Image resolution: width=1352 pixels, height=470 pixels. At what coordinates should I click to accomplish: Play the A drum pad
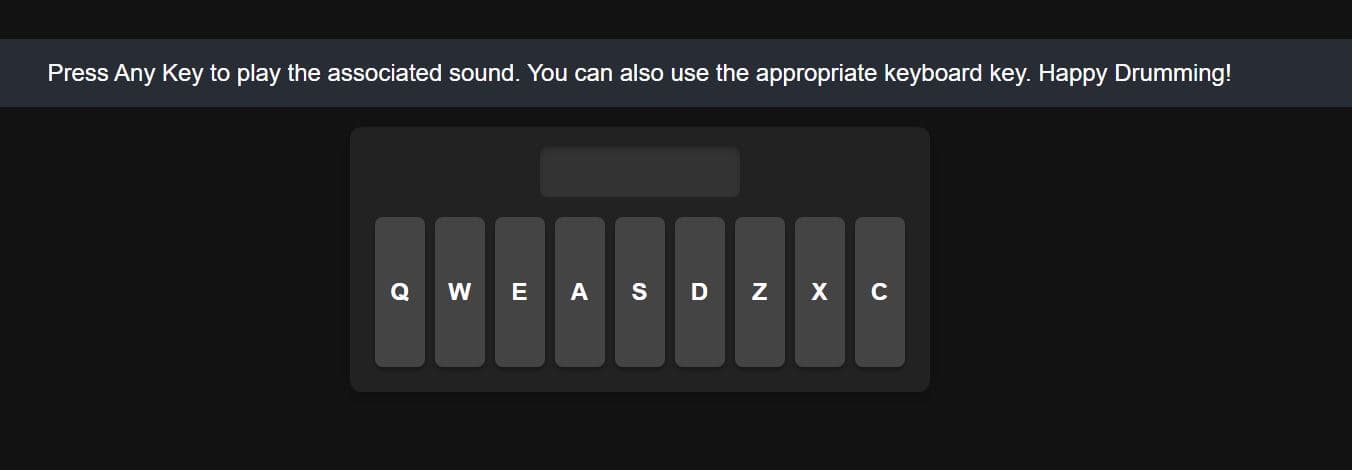(580, 292)
